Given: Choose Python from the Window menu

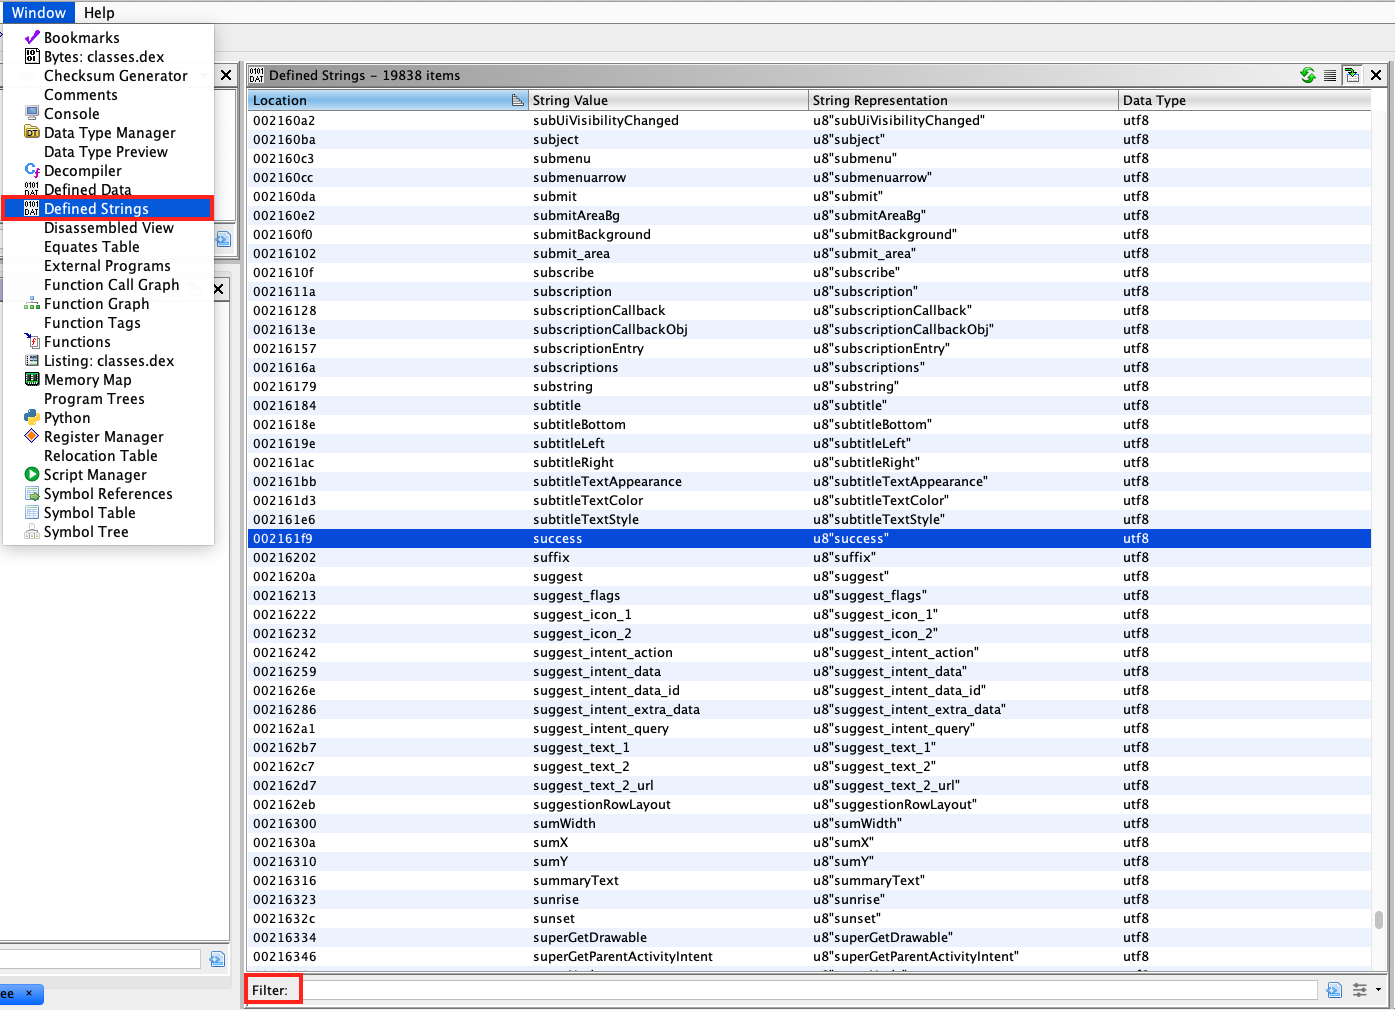Looking at the screenshot, I should coord(67,418).
